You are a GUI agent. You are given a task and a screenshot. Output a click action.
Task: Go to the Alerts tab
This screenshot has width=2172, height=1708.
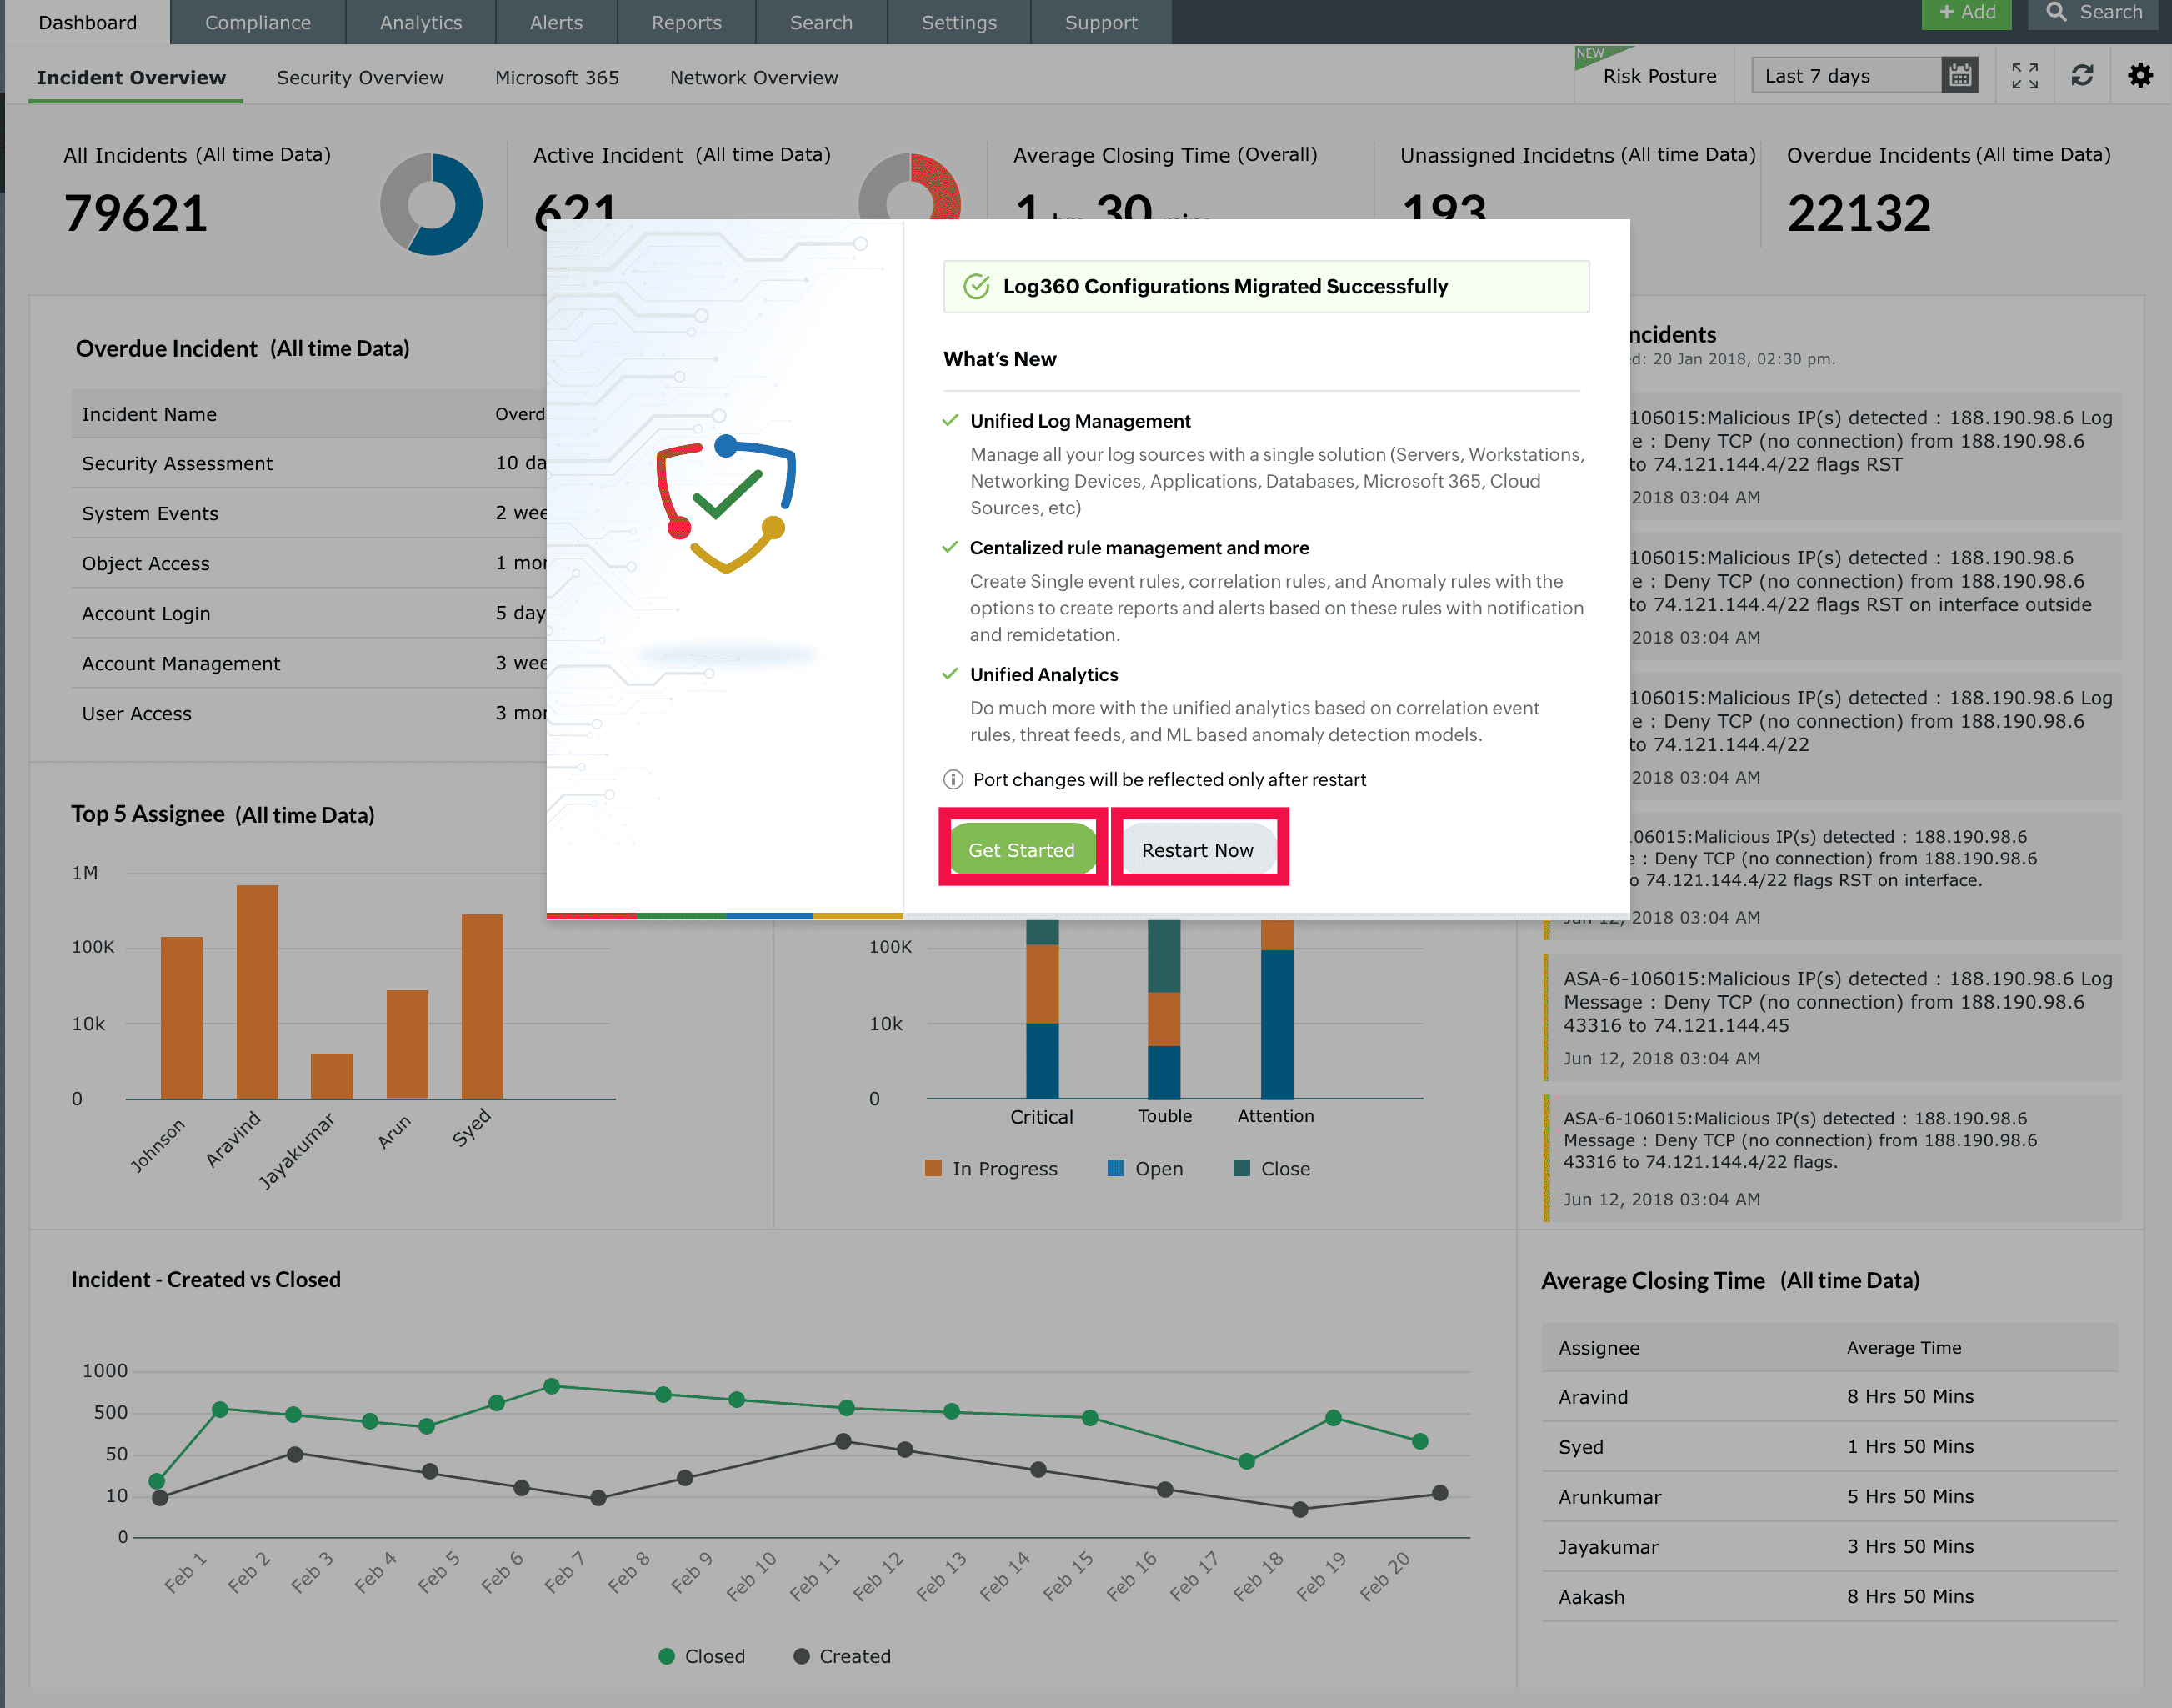[x=556, y=22]
